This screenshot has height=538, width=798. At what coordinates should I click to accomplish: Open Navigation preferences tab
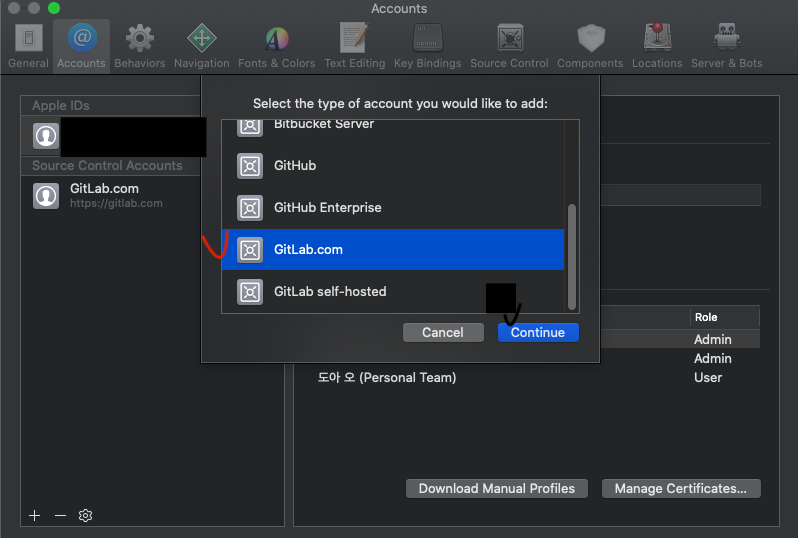(x=202, y=47)
